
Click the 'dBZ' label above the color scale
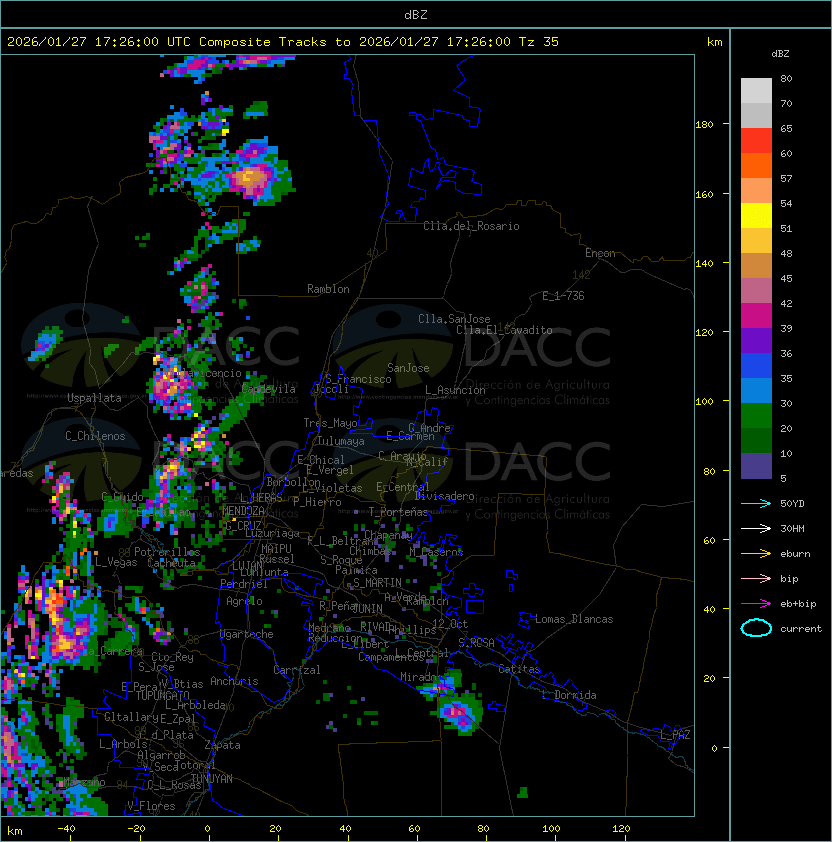(780, 54)
